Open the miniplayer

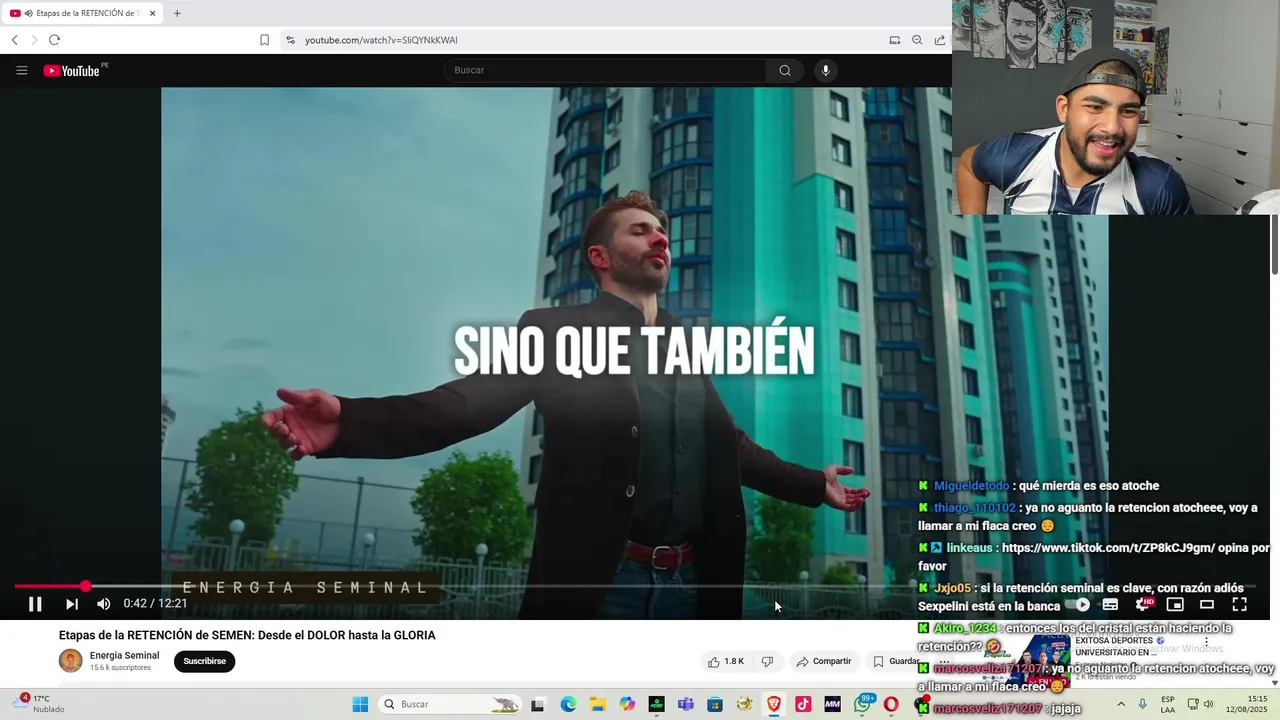point(1175,604)
